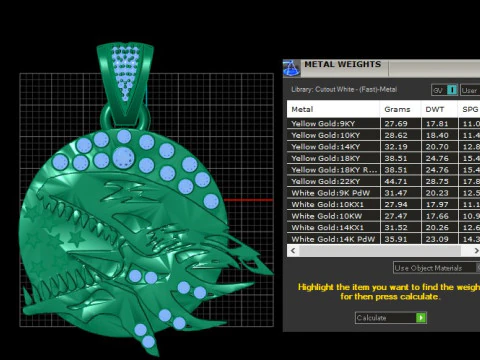Click the Library: Cutout White label

(344, 89)
